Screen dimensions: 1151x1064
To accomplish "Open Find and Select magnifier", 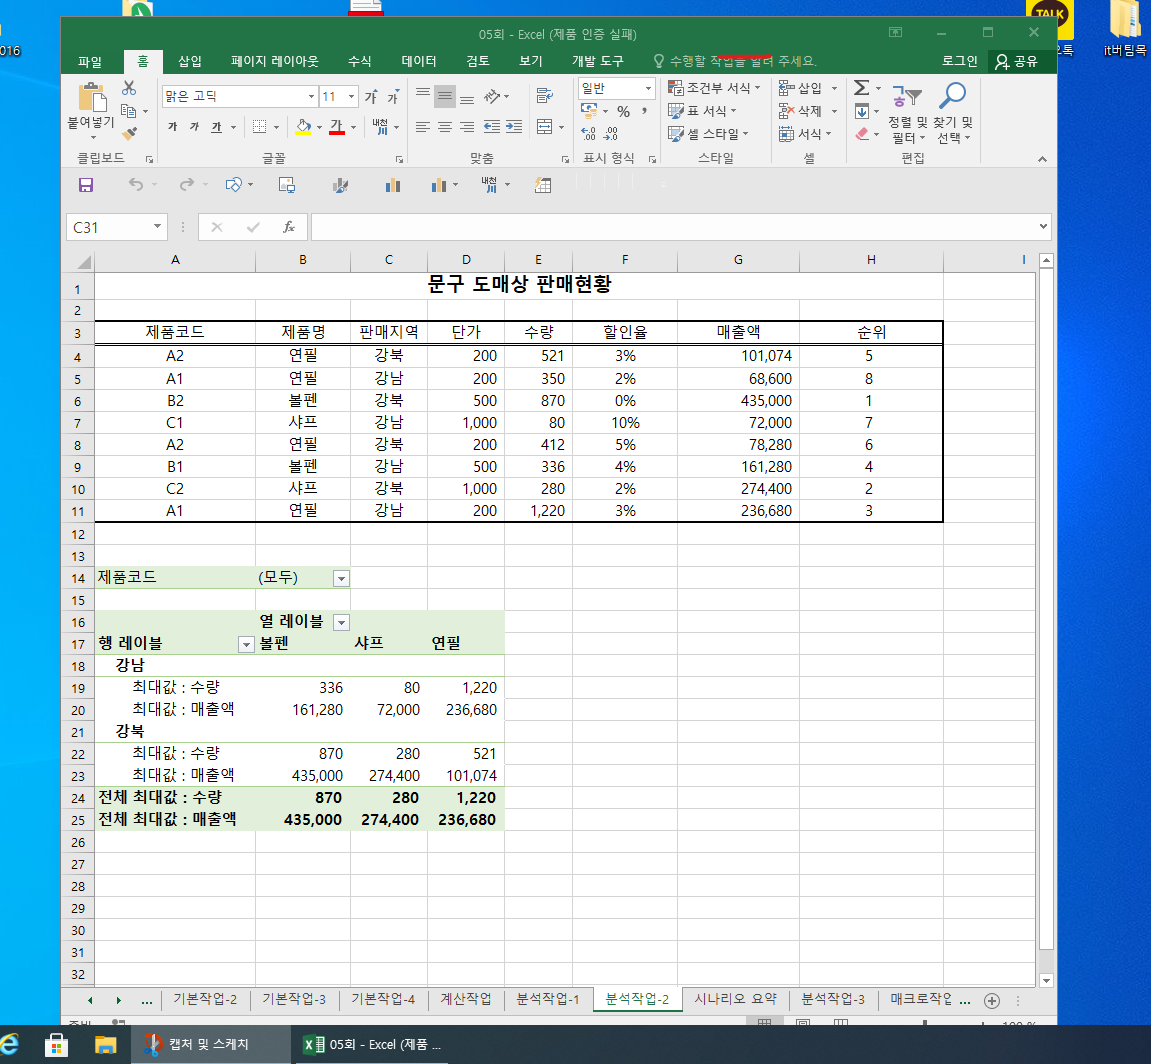I will tap(953, 112).
